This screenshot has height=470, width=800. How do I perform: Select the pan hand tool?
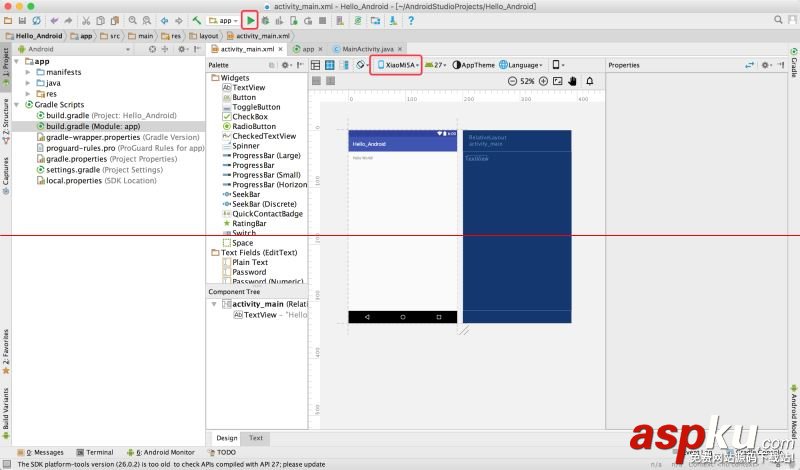pyautogui.click(x=572, y=81)
